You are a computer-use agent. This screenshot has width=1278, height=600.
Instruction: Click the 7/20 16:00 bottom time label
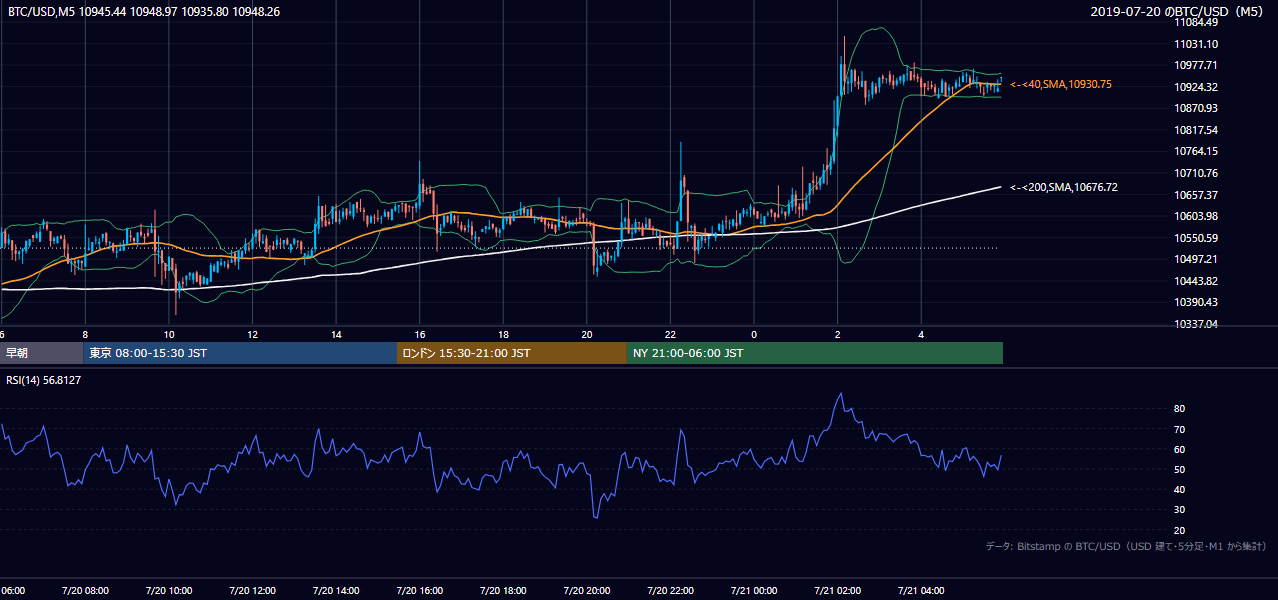(419, 591)
